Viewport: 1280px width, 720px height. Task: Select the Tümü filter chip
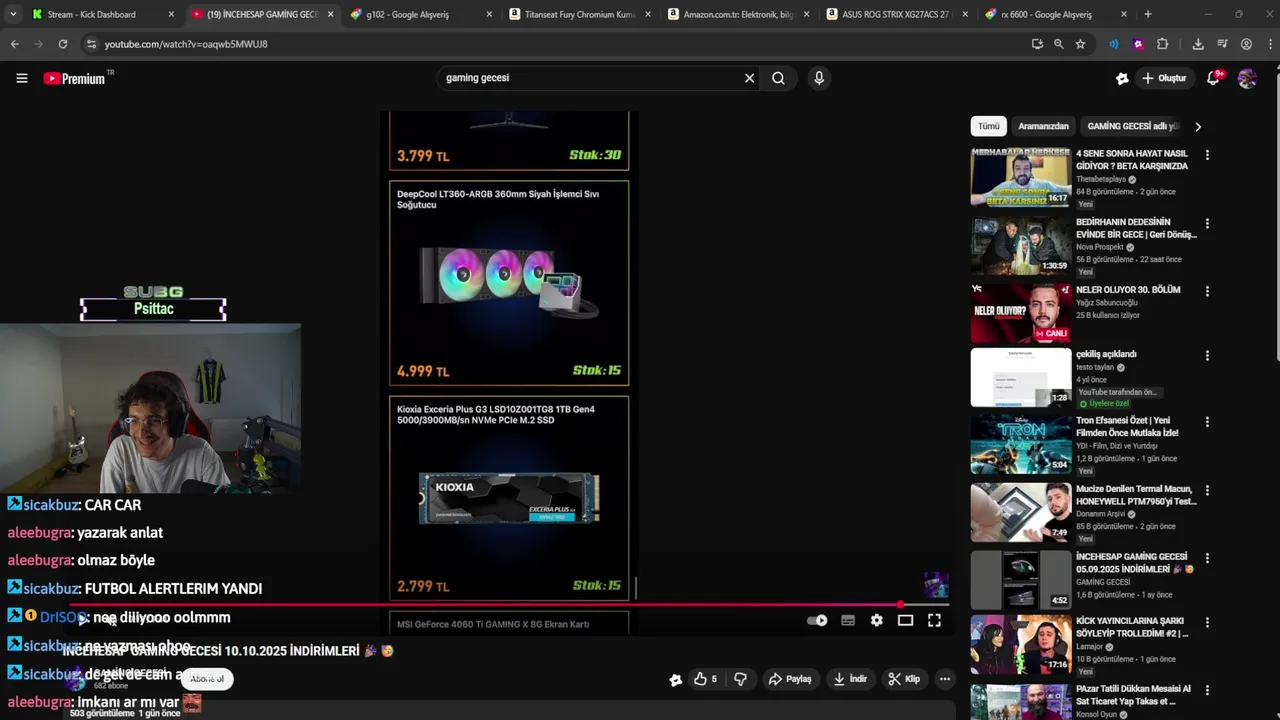pos(988,126)
